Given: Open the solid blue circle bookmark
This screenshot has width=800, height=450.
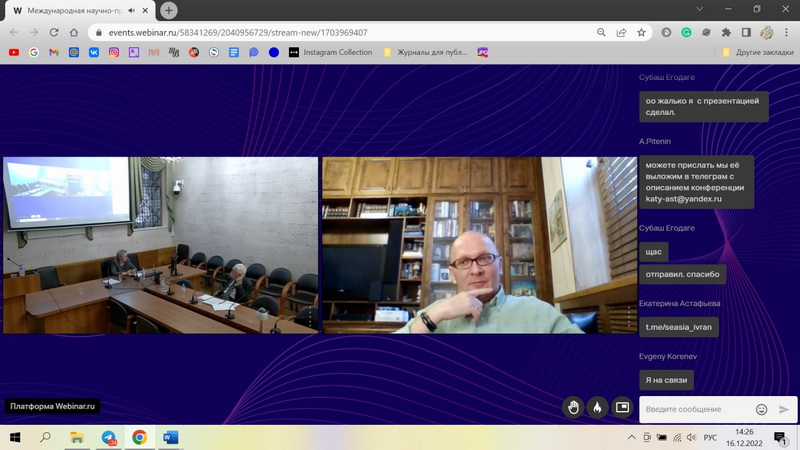Looking at the screenshot, I should click(x=274, y=52).
